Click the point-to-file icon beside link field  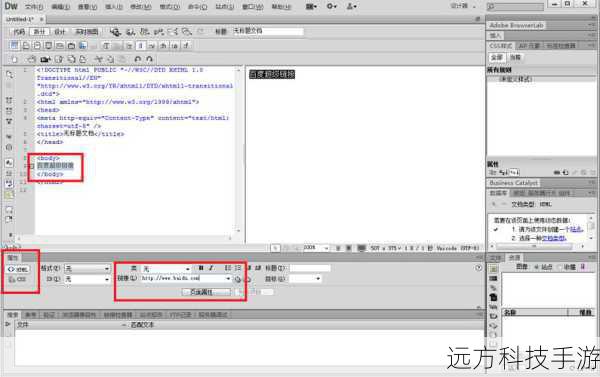point(238,279)
